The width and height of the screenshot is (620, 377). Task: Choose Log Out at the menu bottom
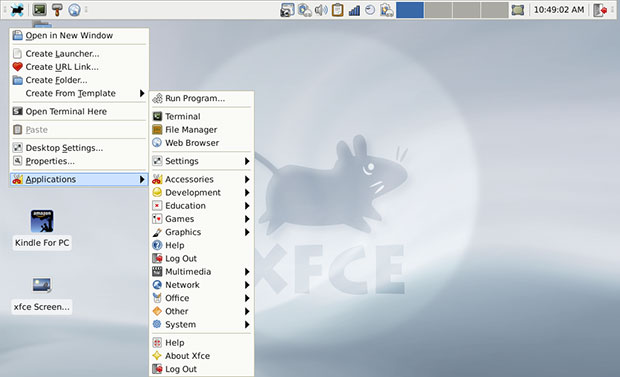coord(202,369)
